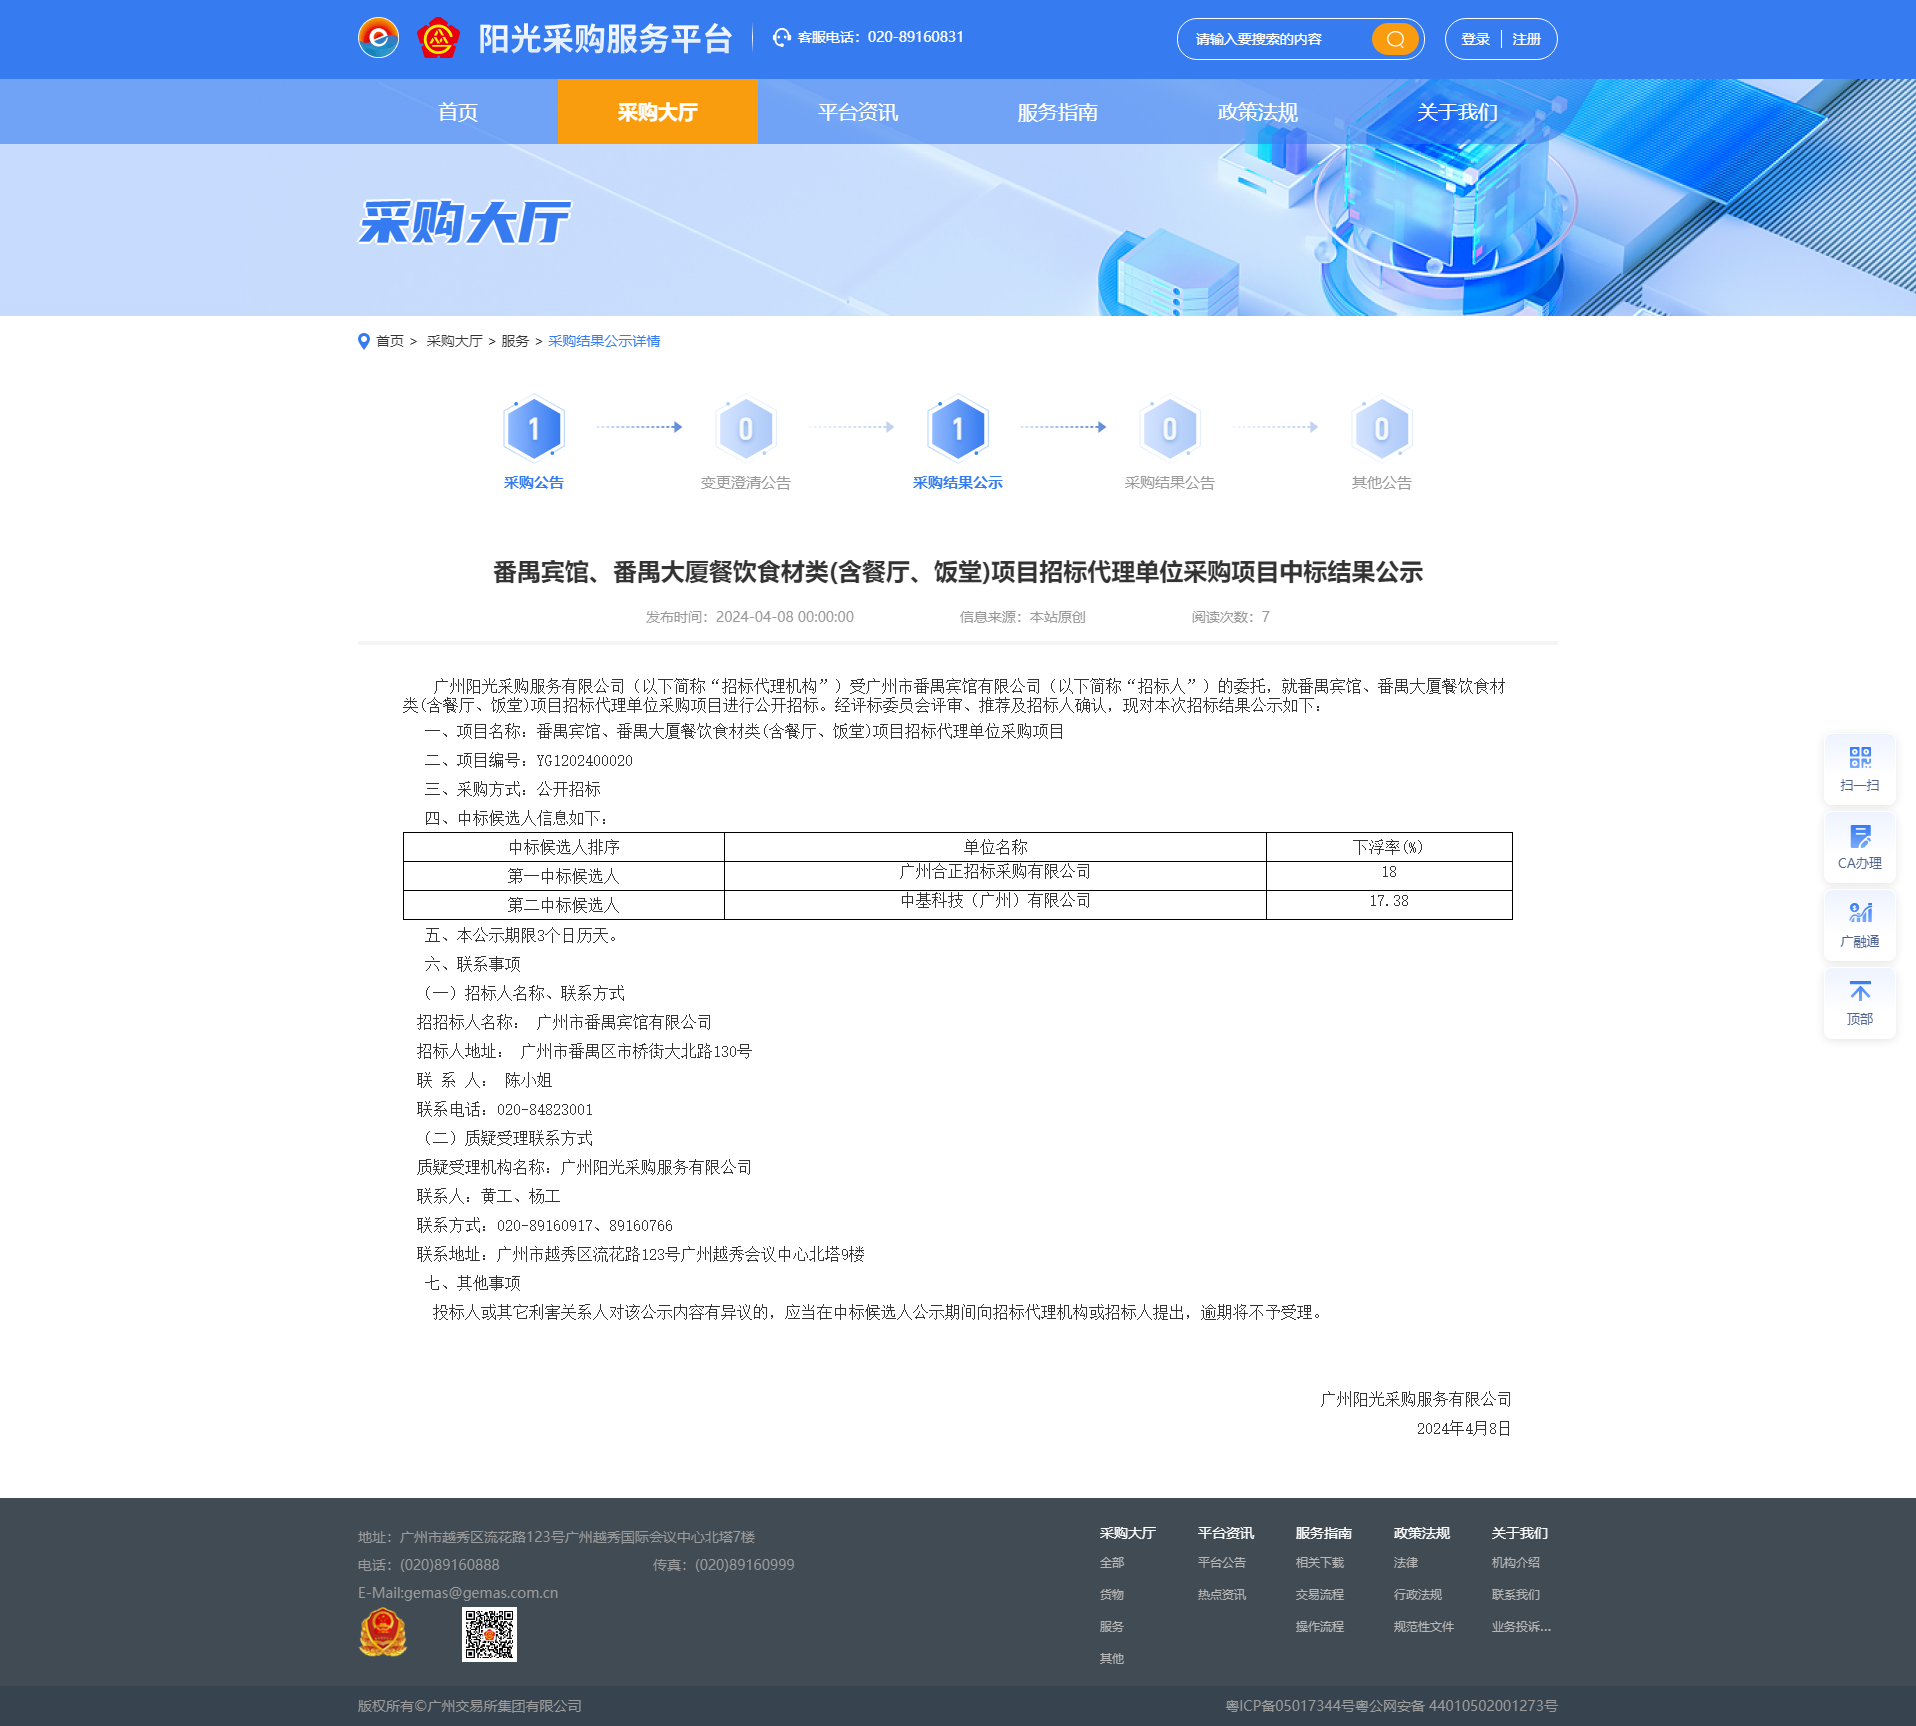
Task: Open the 政策法规 navigation tab
Action: tap(1258, 112)
